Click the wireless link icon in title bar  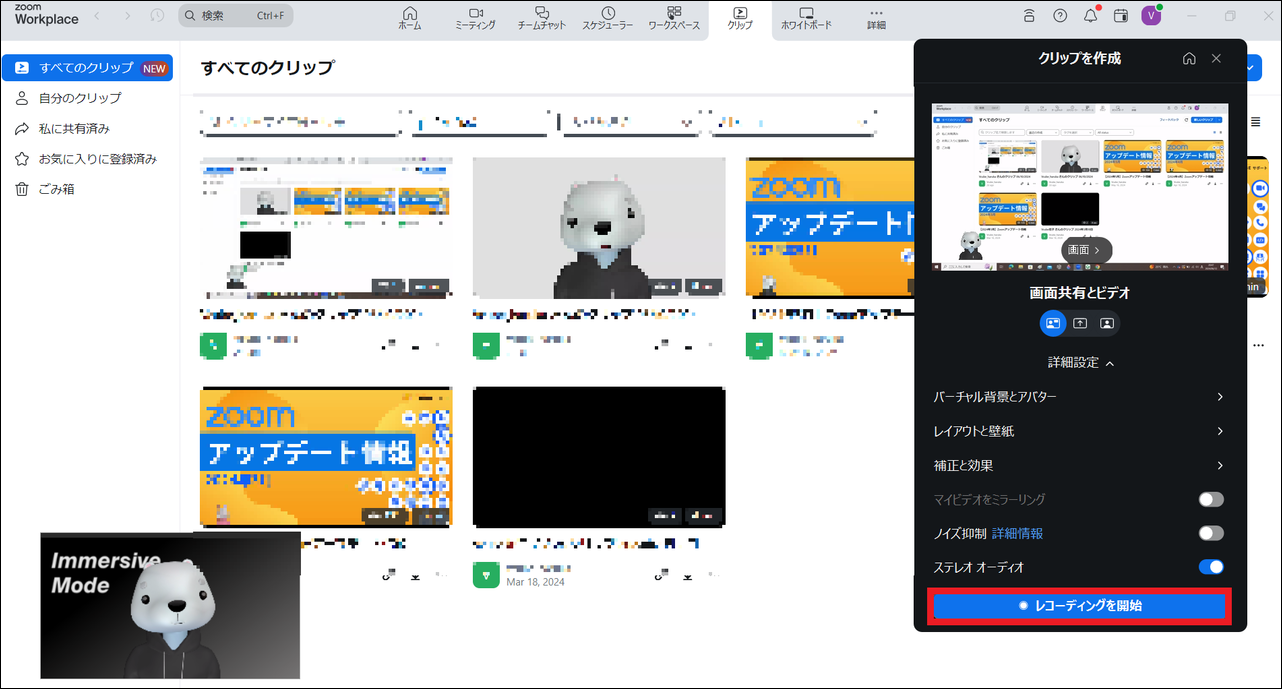coord(1030,16)
